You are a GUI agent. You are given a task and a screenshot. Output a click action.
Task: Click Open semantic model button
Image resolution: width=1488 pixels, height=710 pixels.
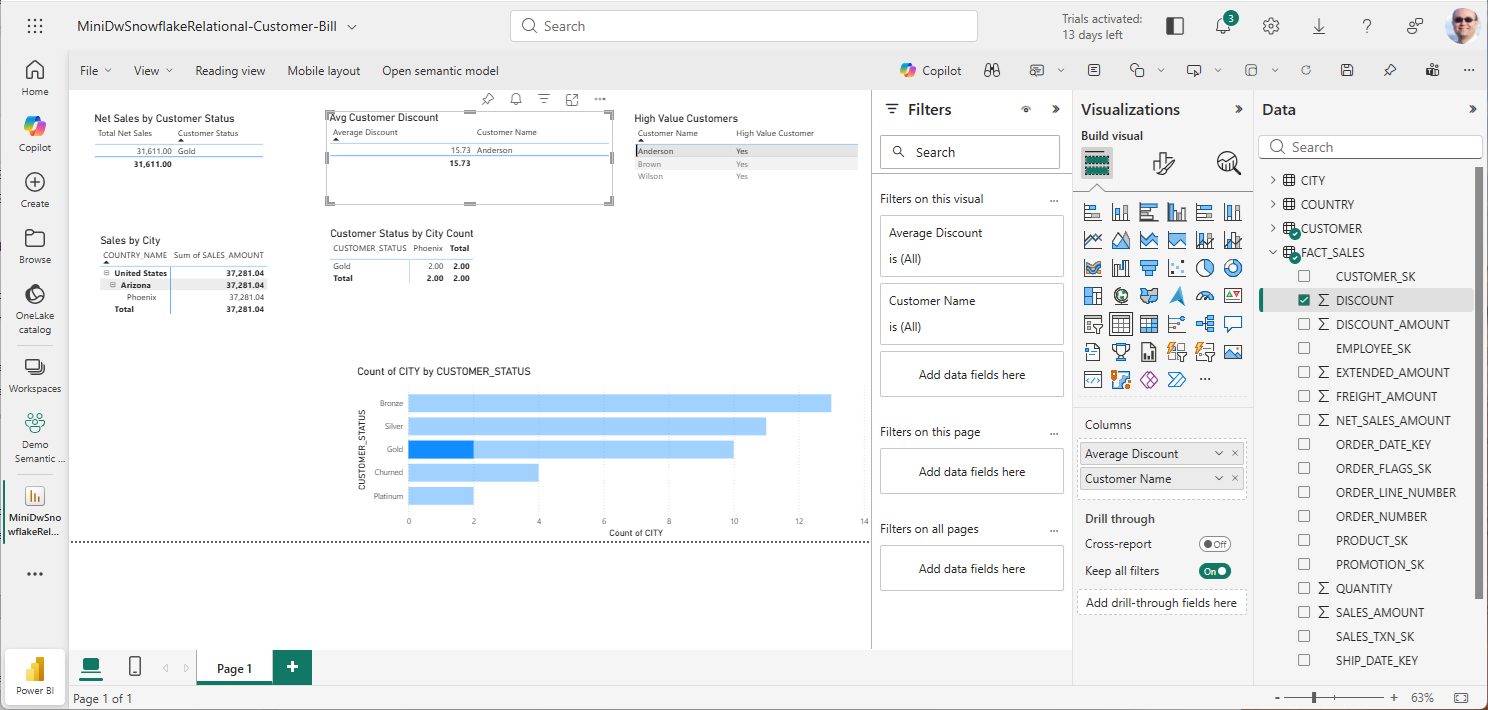[x=440, y=70]
